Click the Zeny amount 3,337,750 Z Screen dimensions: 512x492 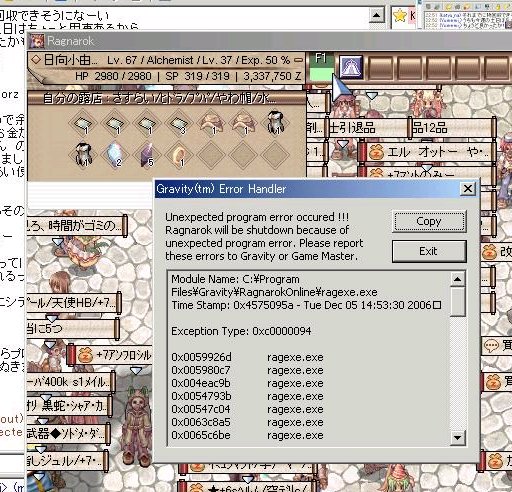272,76
